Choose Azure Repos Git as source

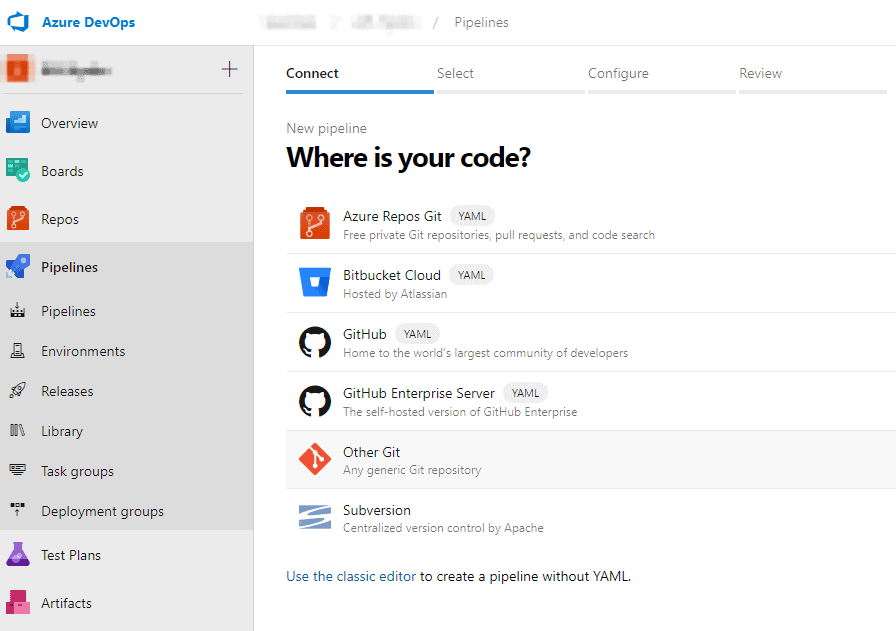coord(591,225)
